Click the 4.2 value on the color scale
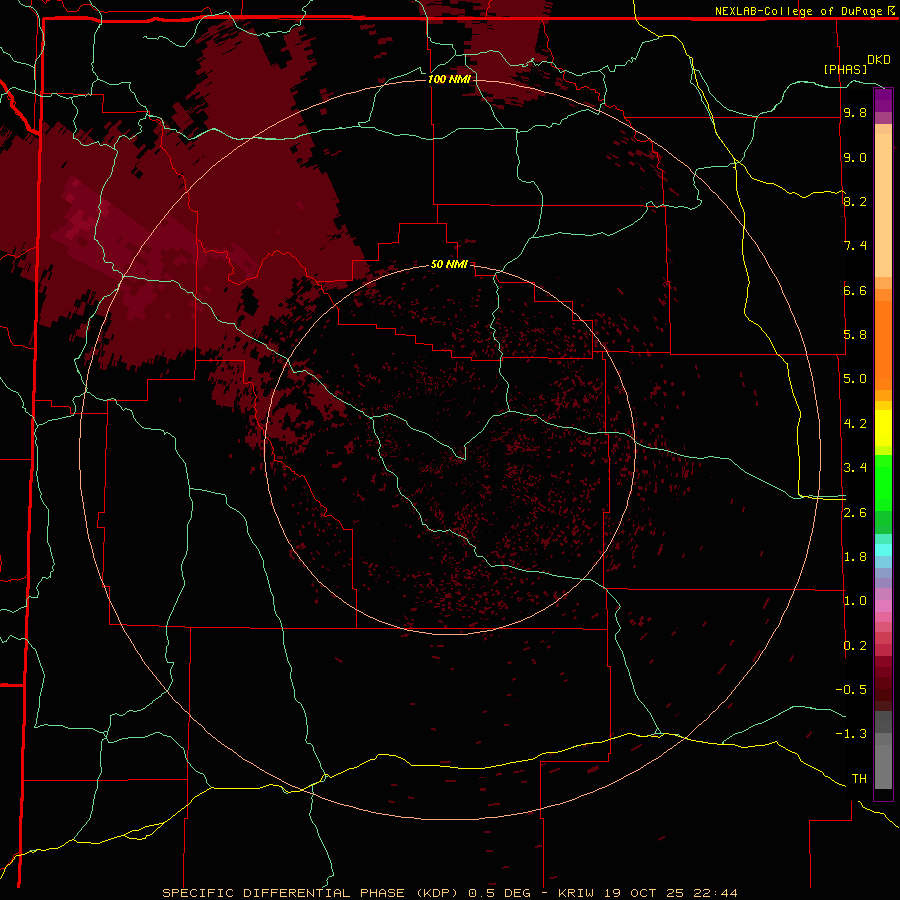This screenshot has height=900, width=900. coord(855,424)
